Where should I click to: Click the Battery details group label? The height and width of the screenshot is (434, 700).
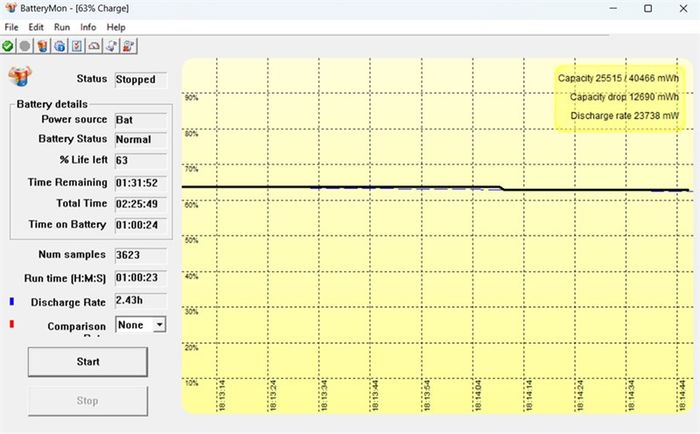tap(52, 104)
